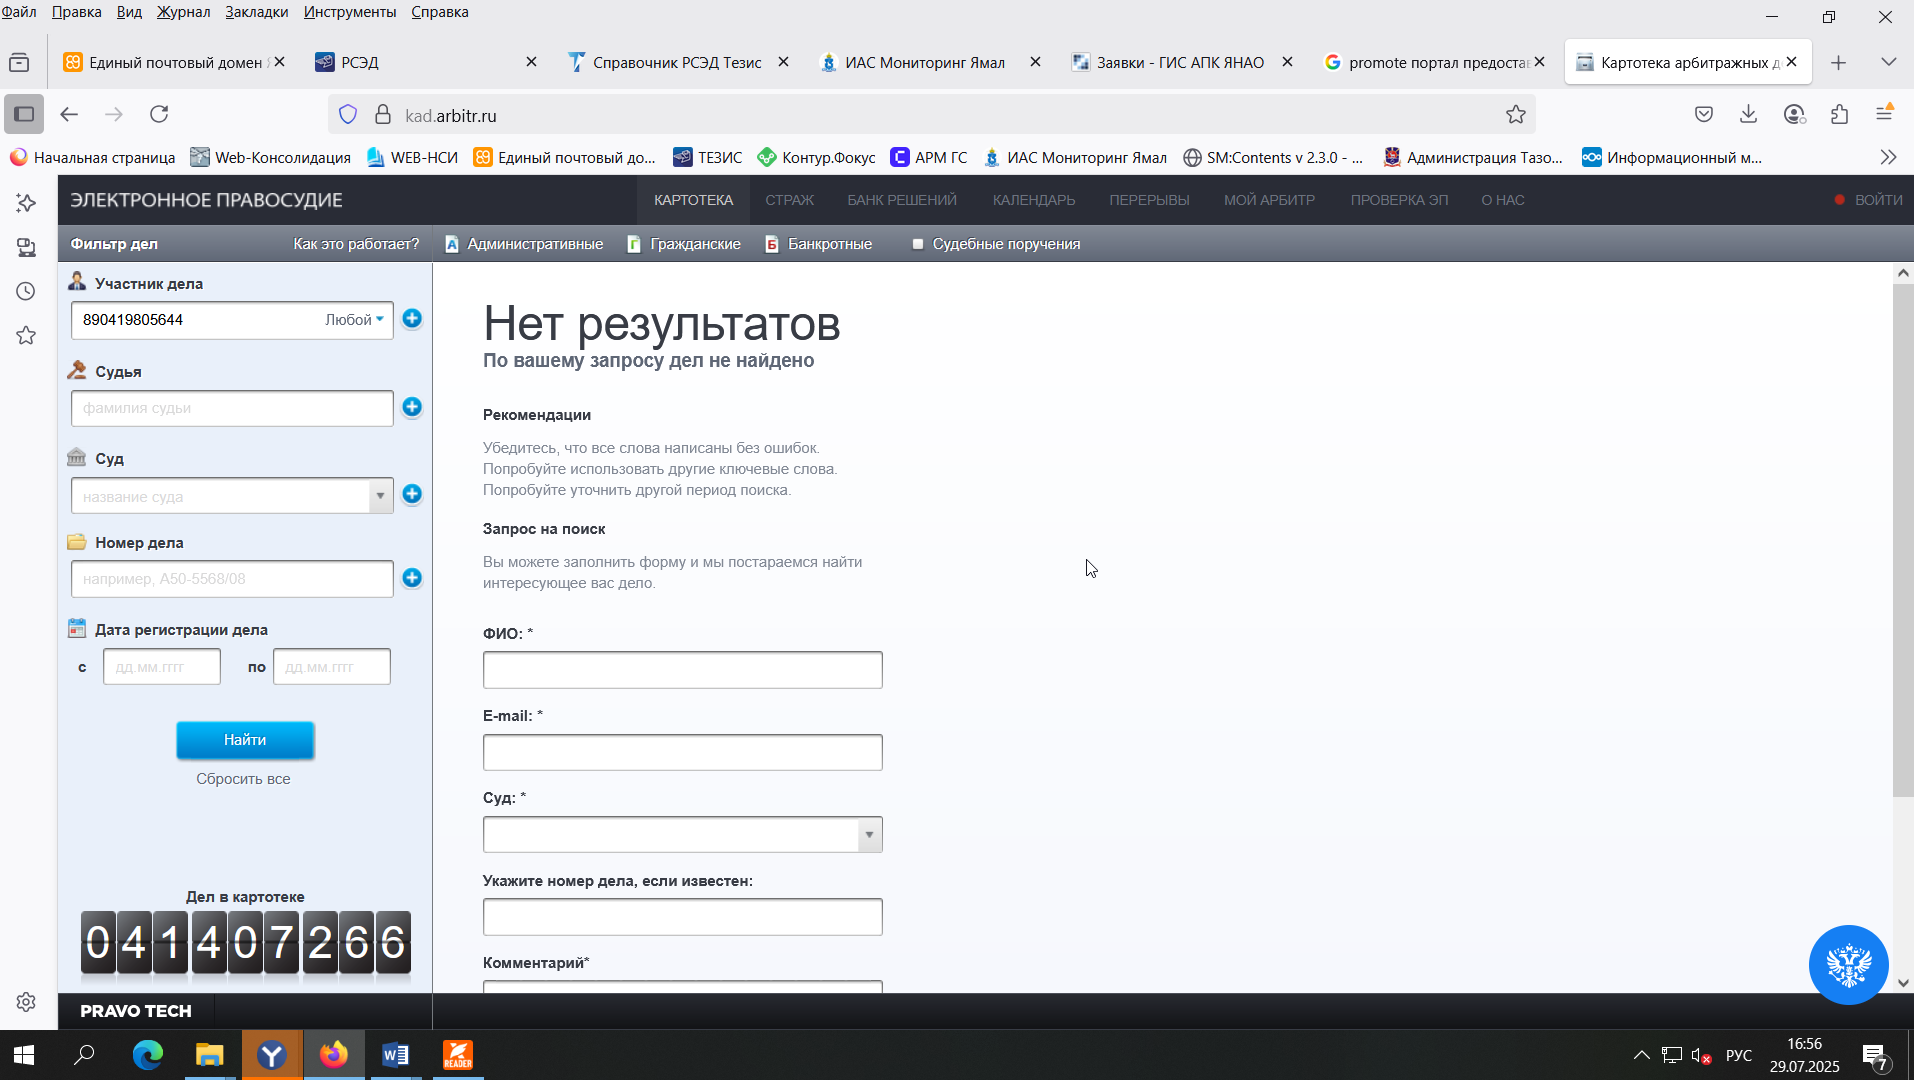Click Сбросить все link
Screen dimensions: 1914x1080
coord(243,779)
